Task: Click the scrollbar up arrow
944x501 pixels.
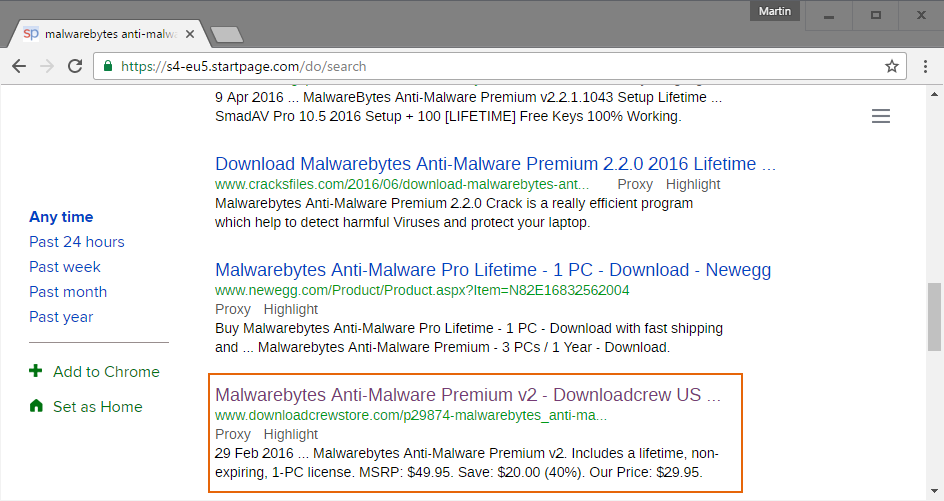Action: (934, 95)
